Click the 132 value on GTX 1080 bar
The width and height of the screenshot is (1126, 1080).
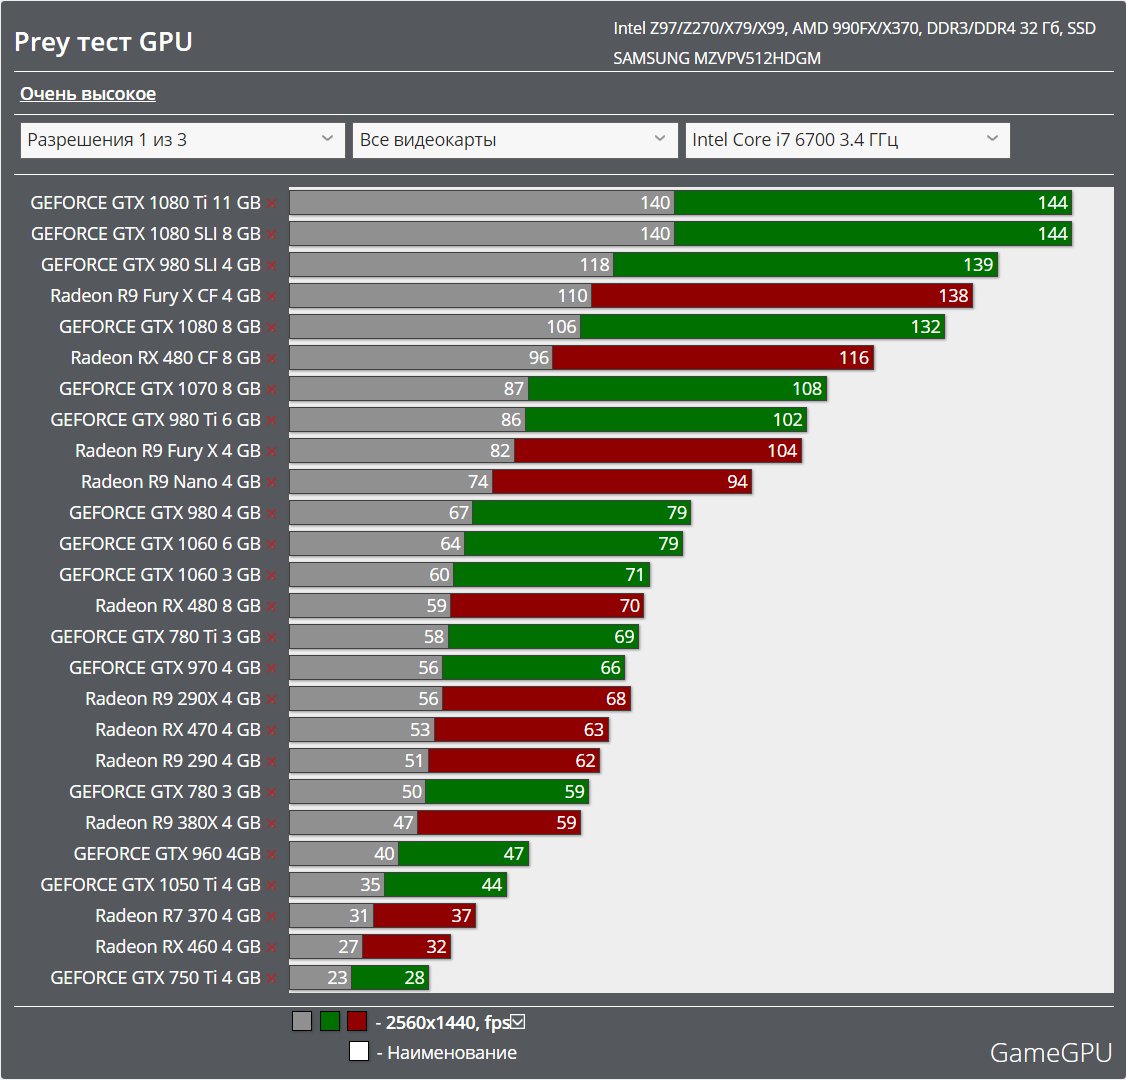point(926,327)
